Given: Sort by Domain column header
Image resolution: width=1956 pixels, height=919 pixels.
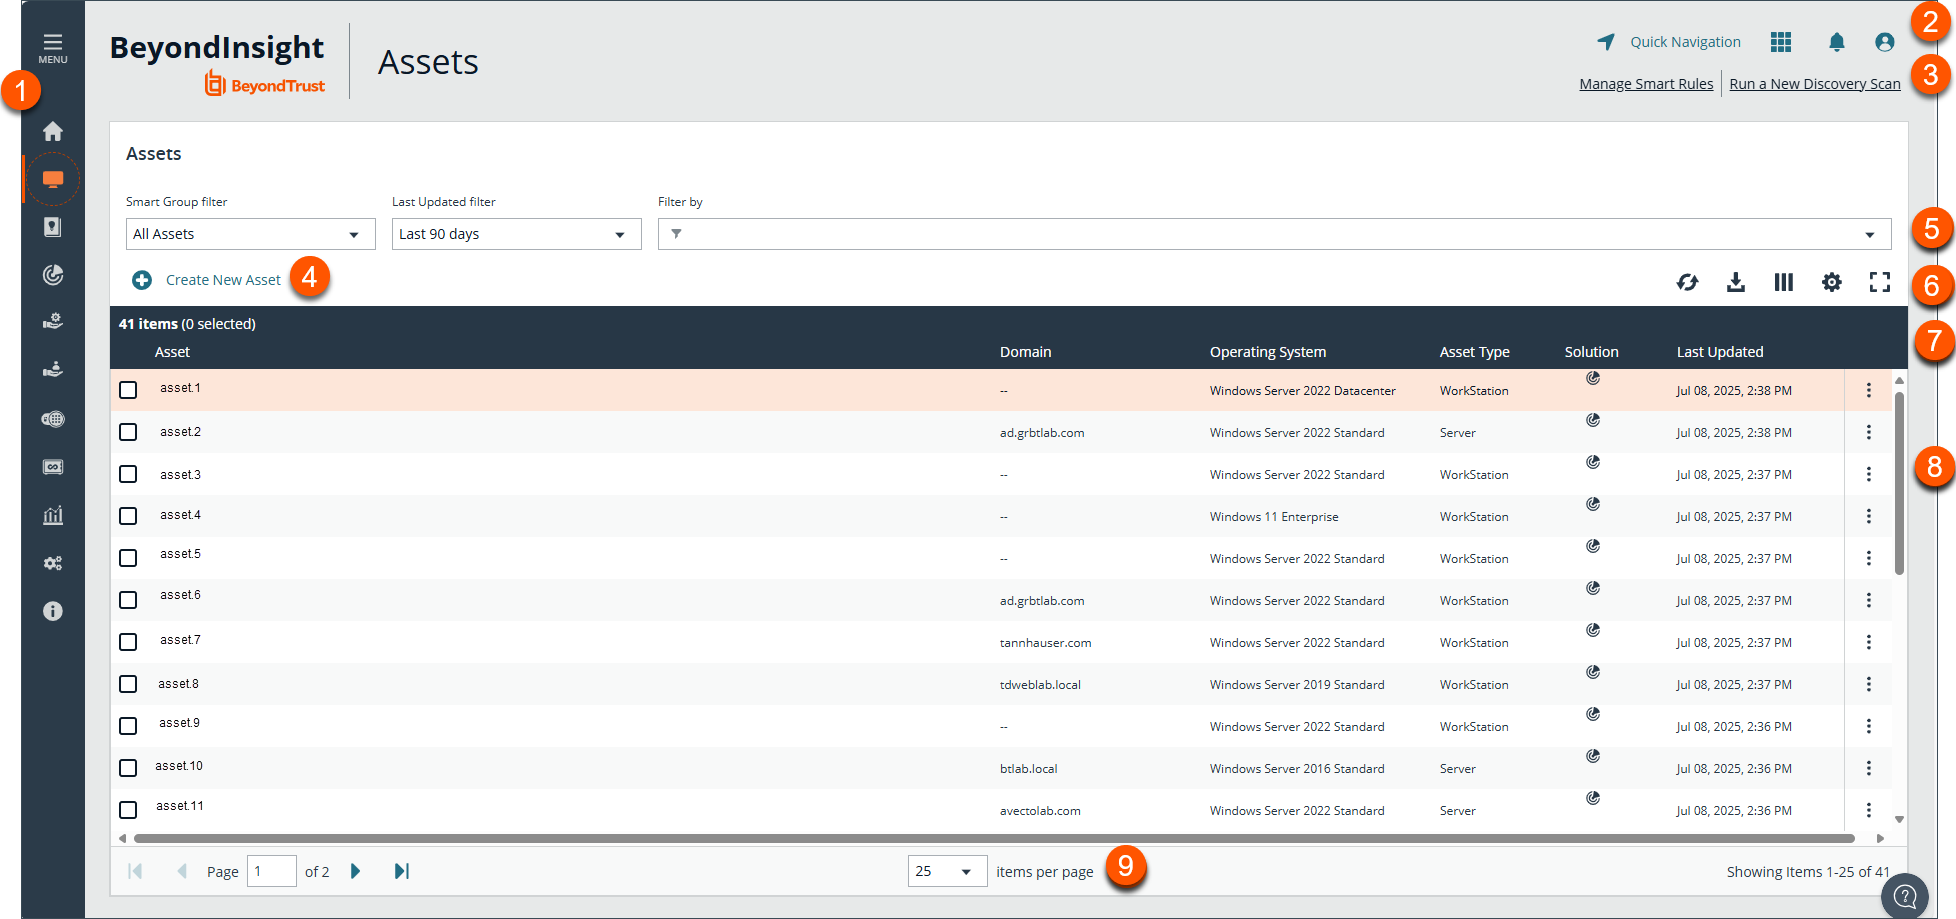Looking at the screenshot, I should tap(1025, 352).
